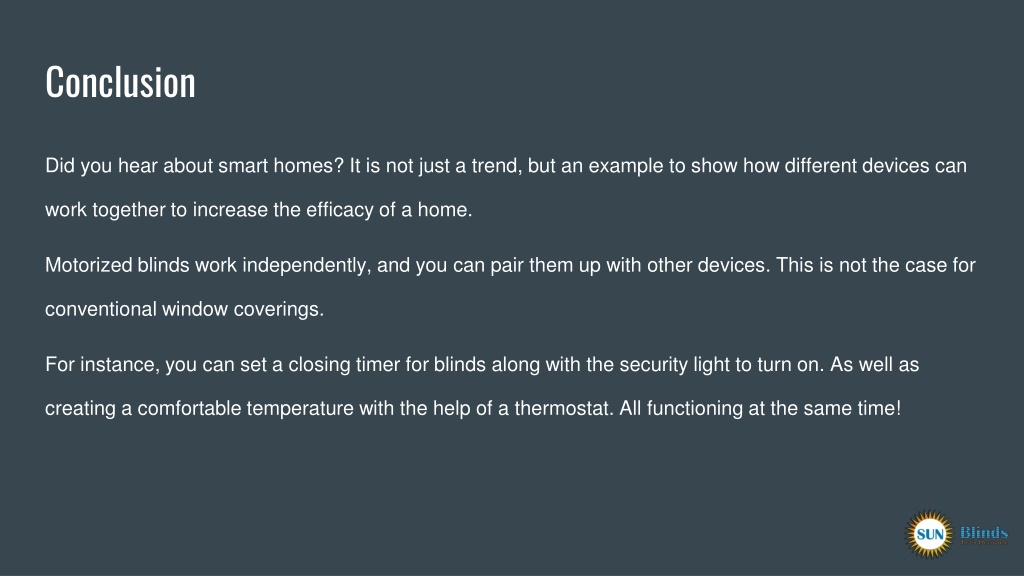The image size is (1024, 576).
Task: Click the words 'As well as'
Action: pyautogui.click(x=874, y=364)
